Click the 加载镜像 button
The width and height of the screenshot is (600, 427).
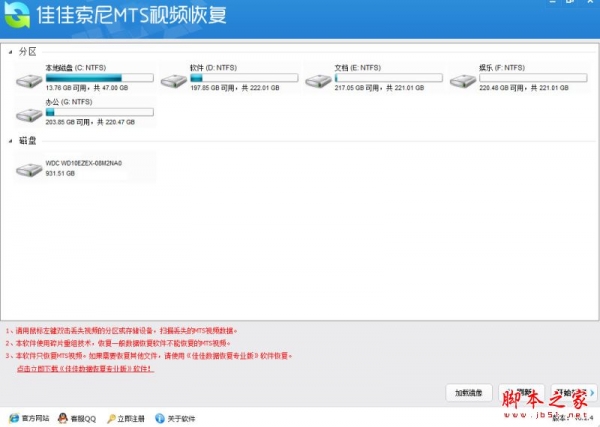point(469,393)
